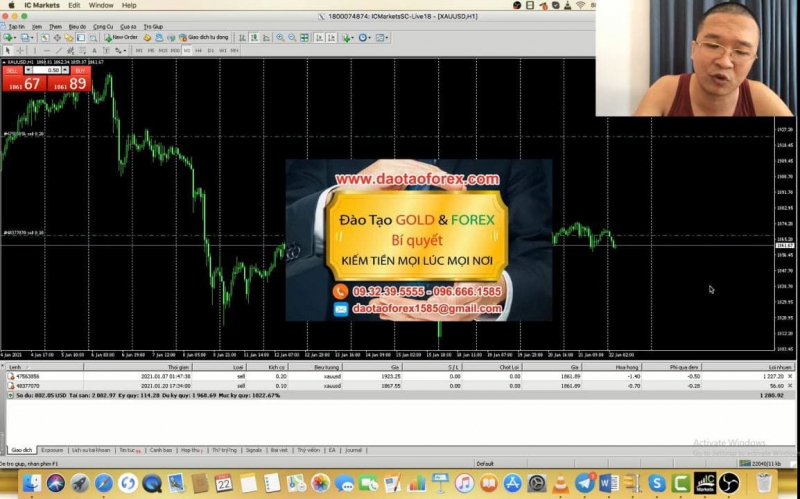
Task: Open the Lich su tai khoan tab
Action: point(91,450)
